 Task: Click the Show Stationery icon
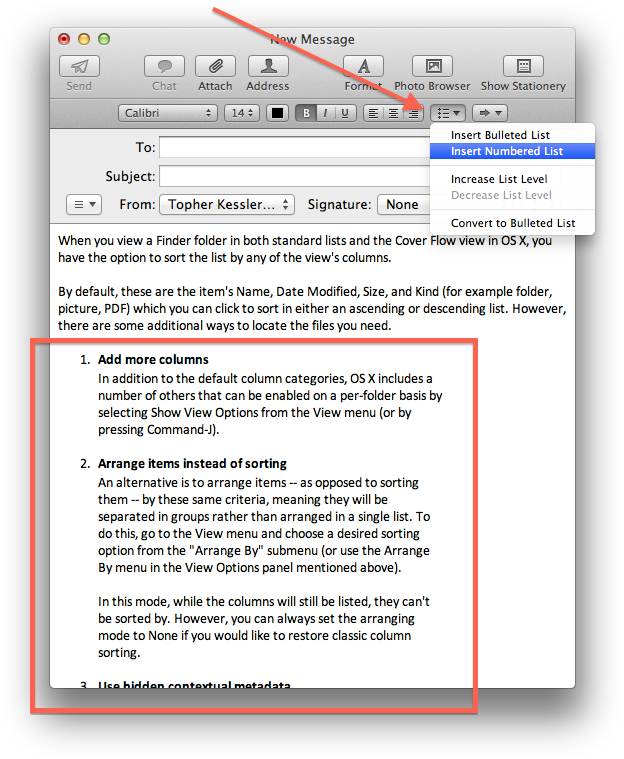pyautogui.click(x=522, y=67)
